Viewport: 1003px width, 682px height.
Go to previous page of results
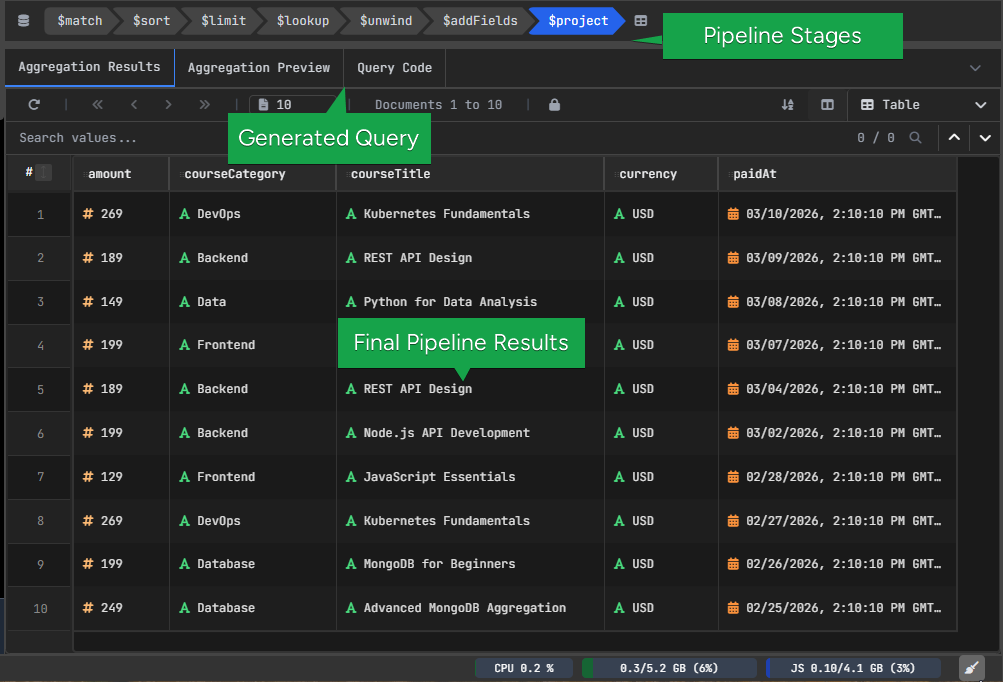[x=134, y=104]
